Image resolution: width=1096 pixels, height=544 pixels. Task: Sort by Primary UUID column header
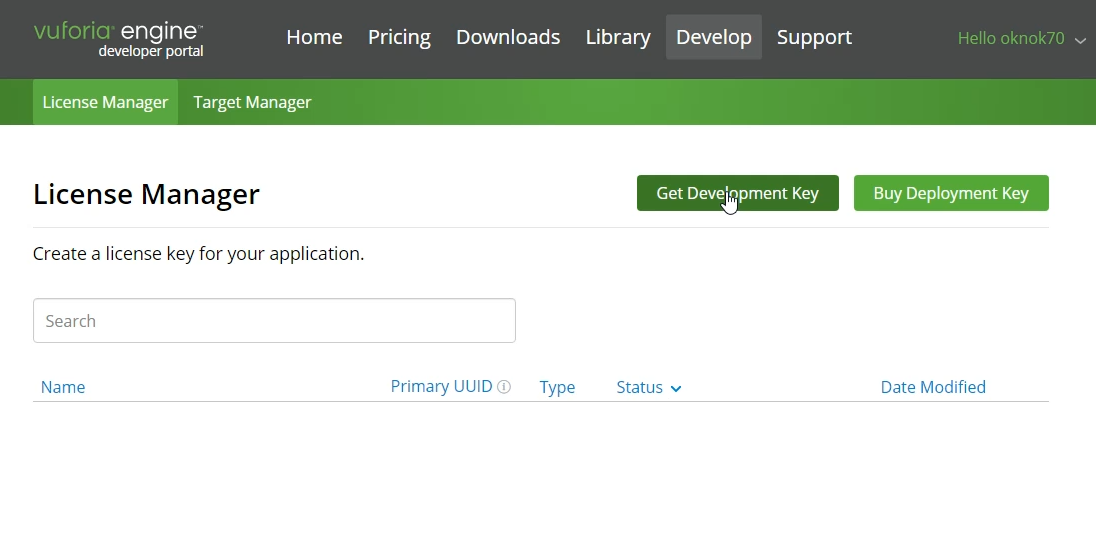pos(441,386)
